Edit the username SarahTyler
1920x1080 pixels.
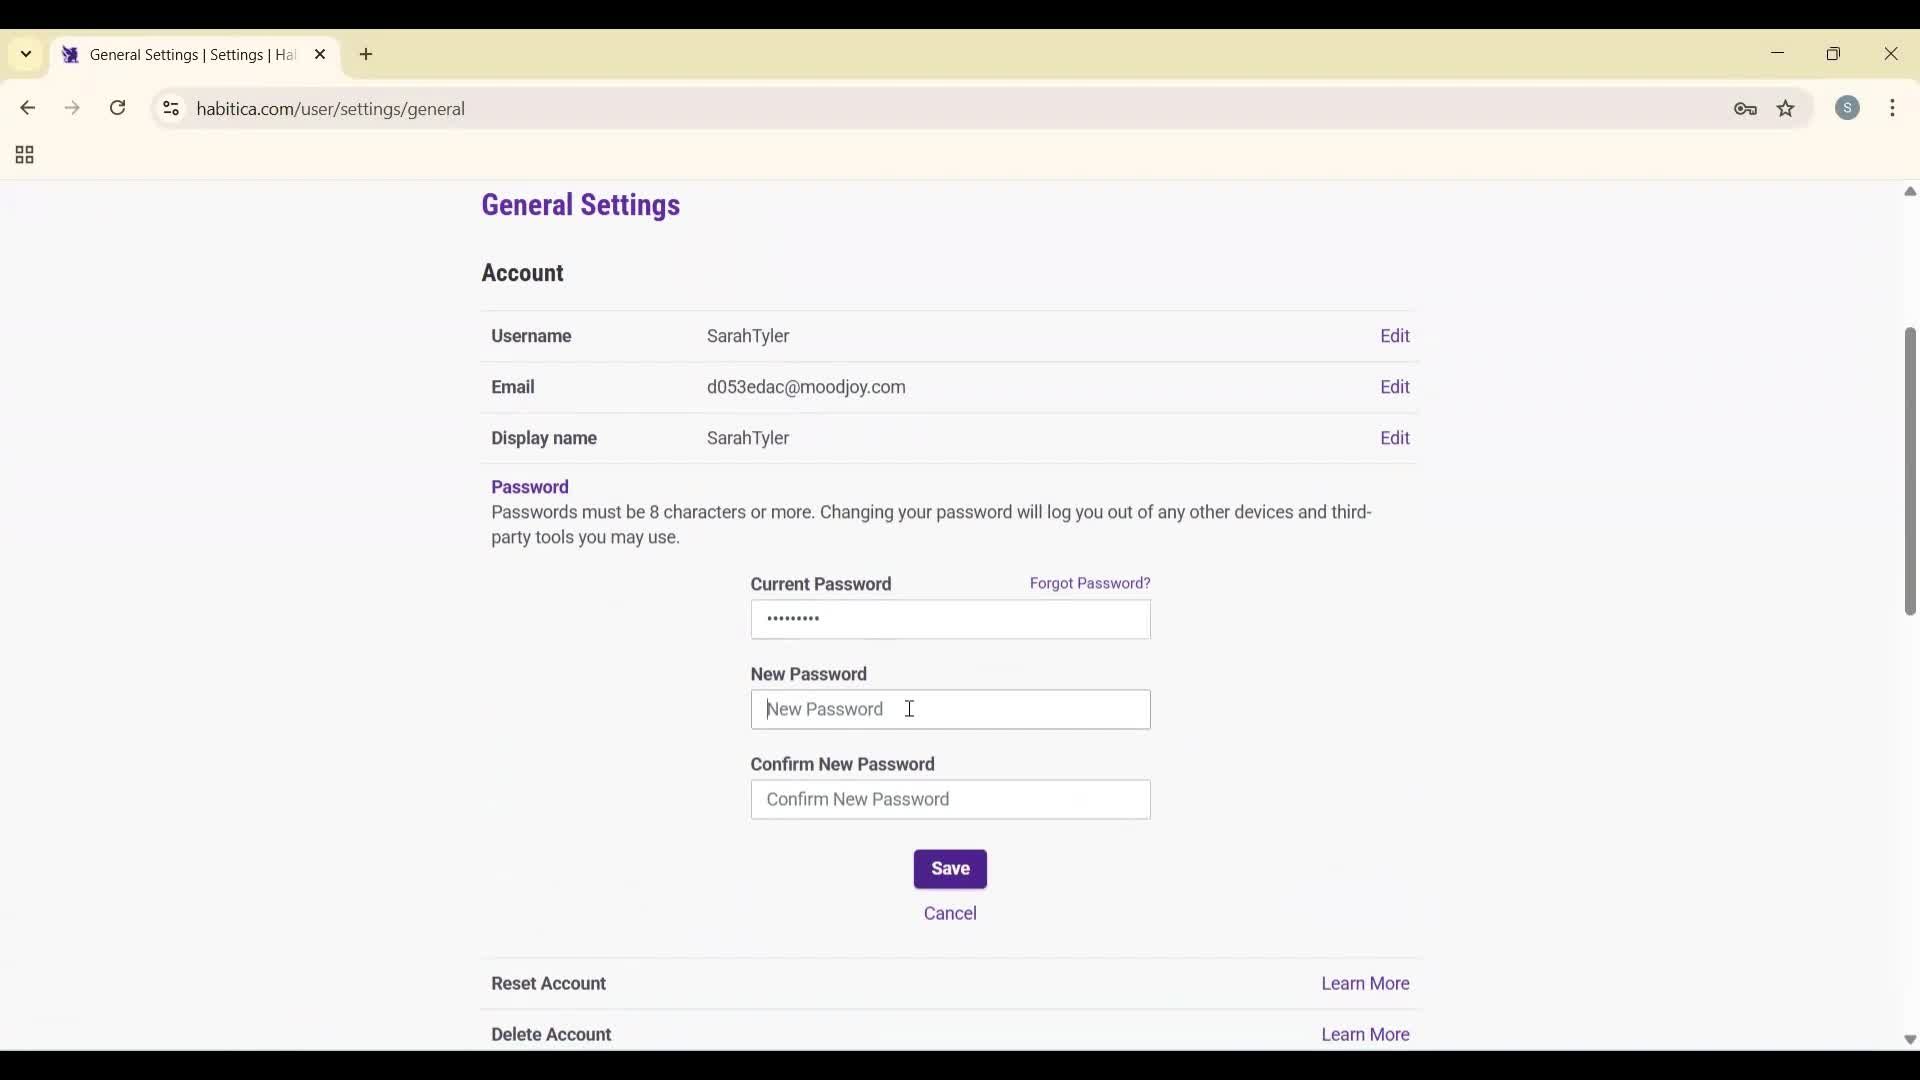tap(1395, 336)
